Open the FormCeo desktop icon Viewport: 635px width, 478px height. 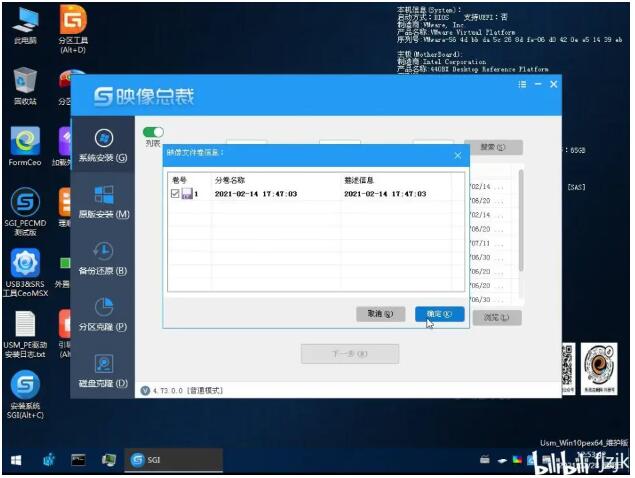pyautogui.click(x=25, y=145)
